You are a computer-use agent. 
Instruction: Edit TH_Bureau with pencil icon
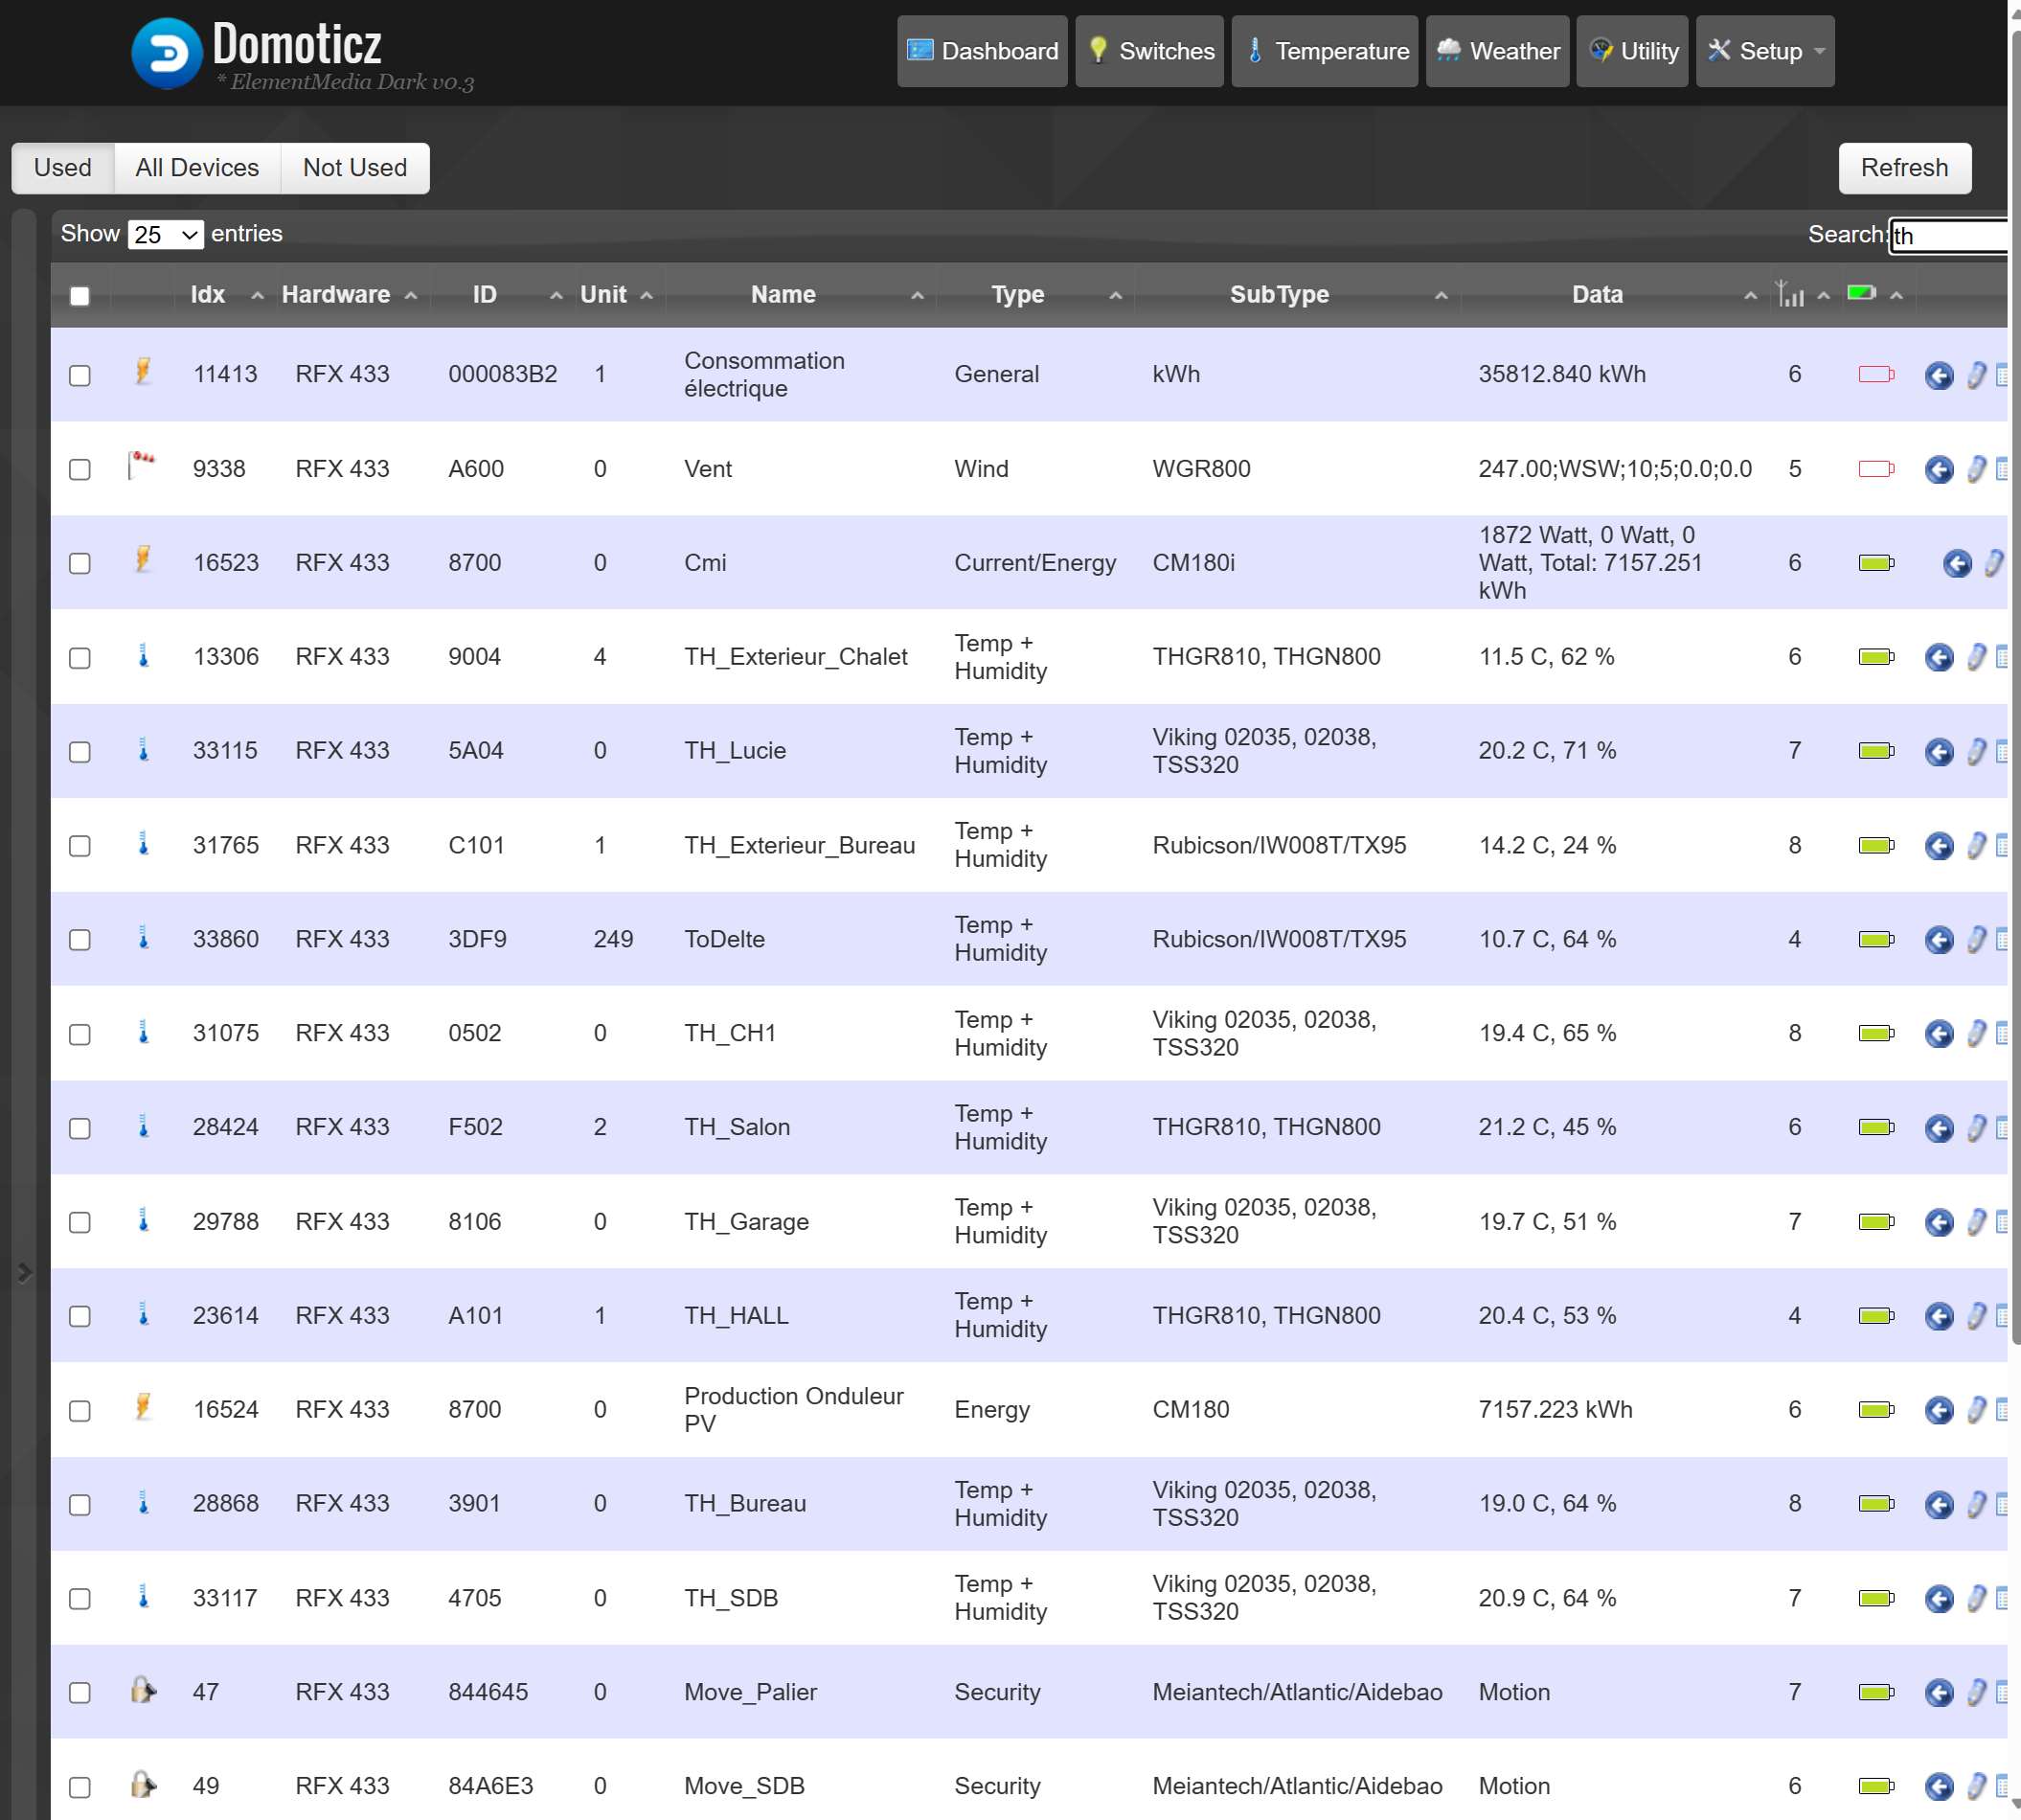click(x=1976, y=1503)
